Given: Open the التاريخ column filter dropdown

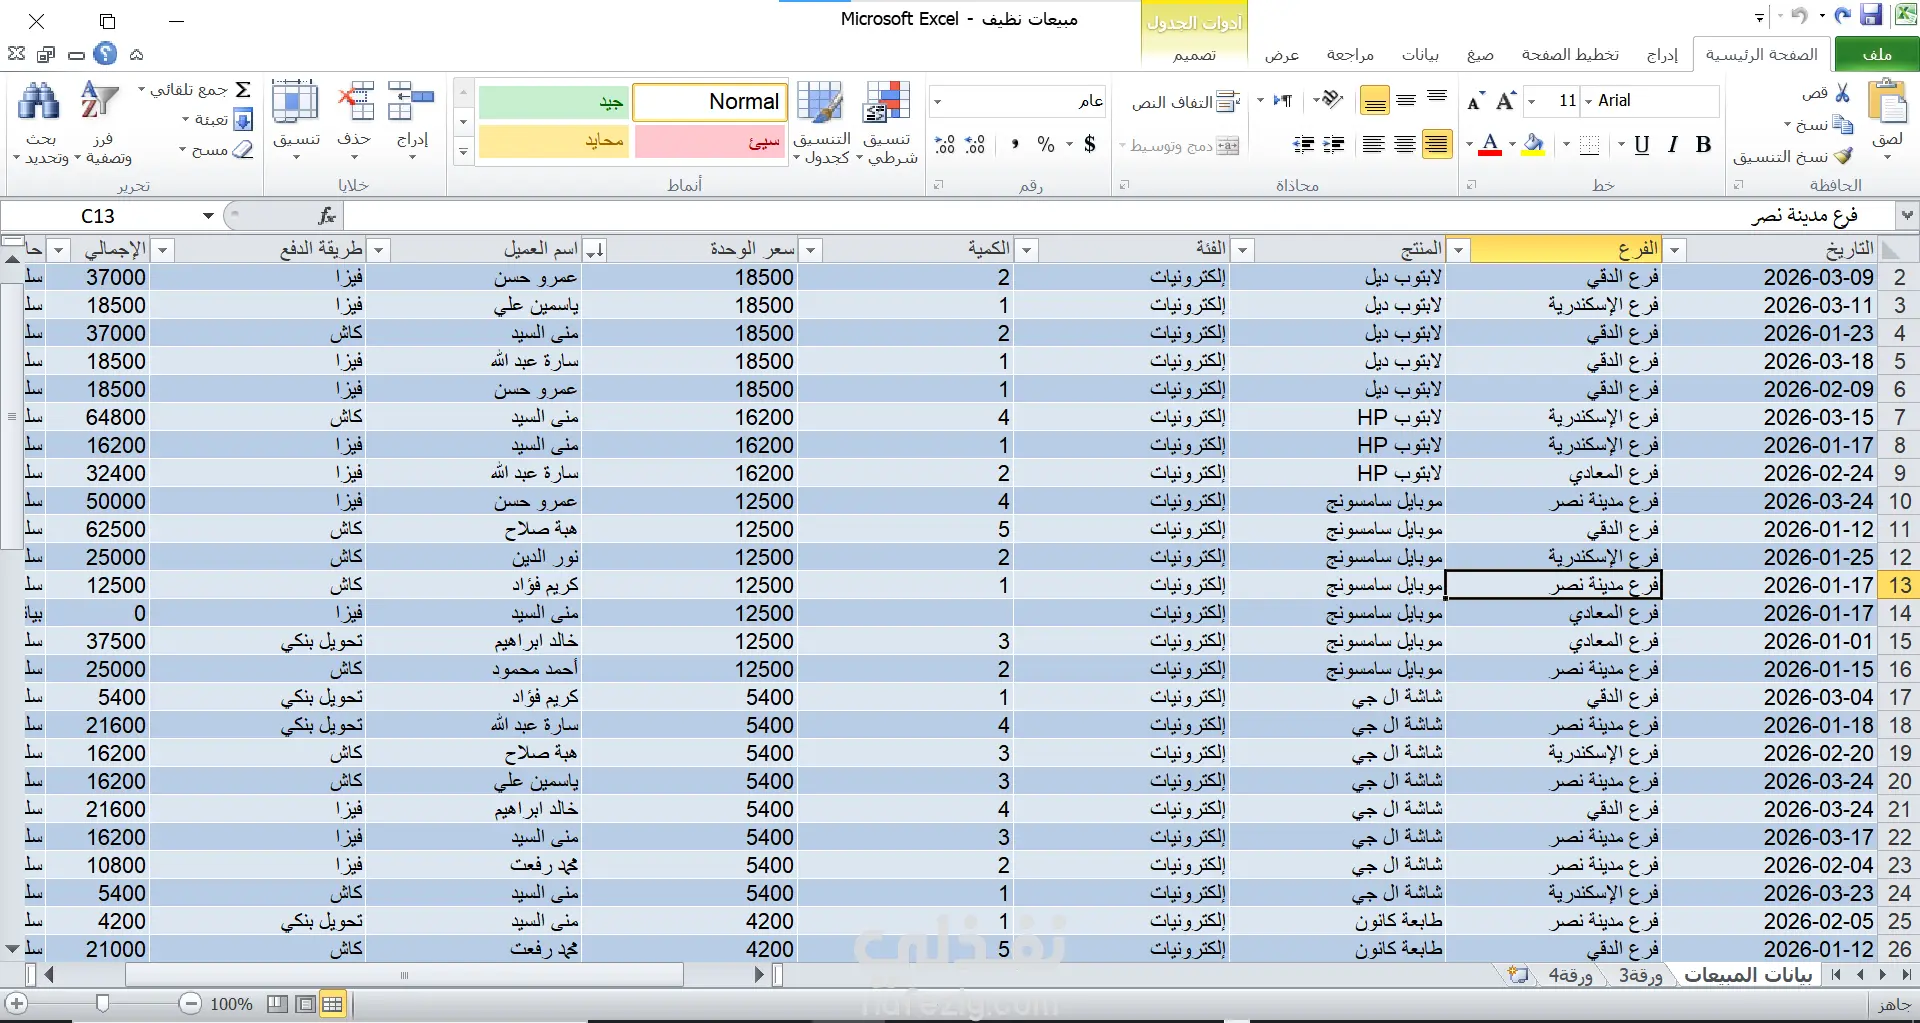Looking at the screenshot, I should coord(1675,250).
